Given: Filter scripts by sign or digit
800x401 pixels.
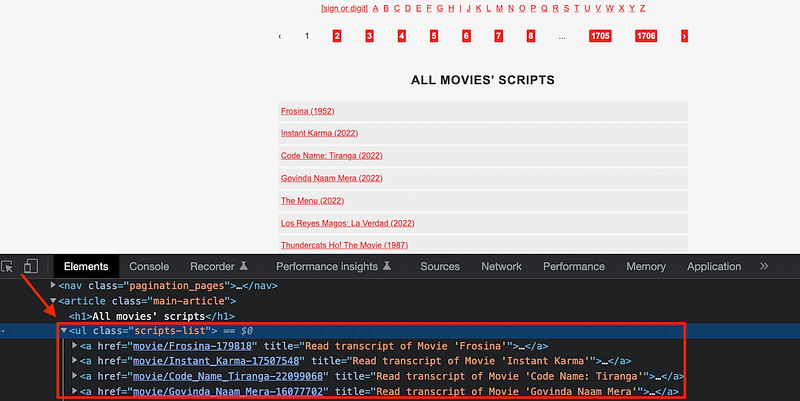Looking at the screenshot, I should 344,9.
